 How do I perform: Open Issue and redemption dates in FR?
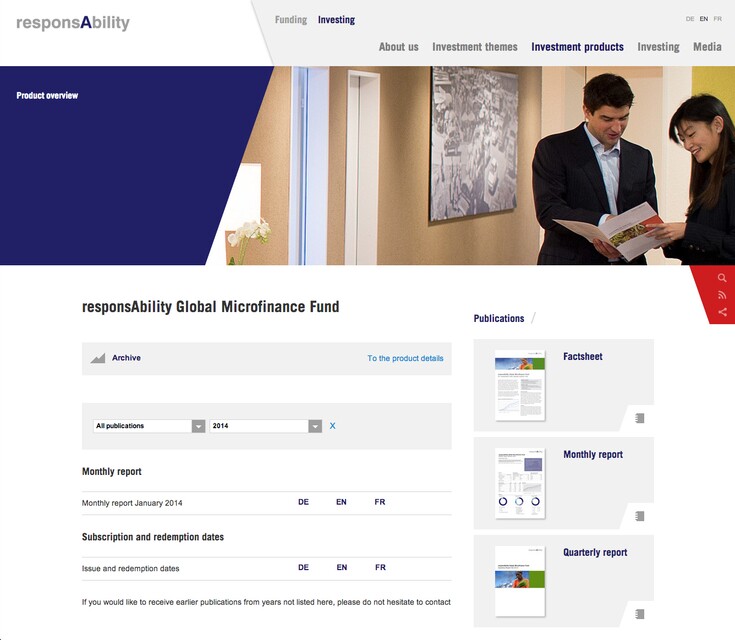(x=380, y=567)
